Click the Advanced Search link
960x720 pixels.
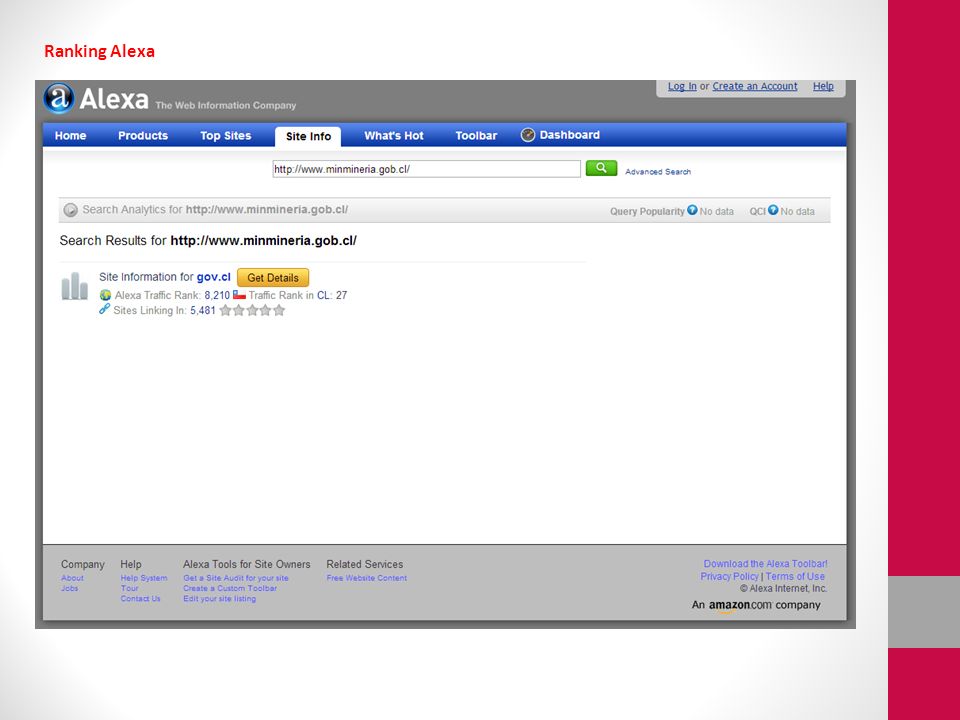click(x=658, y=172)
